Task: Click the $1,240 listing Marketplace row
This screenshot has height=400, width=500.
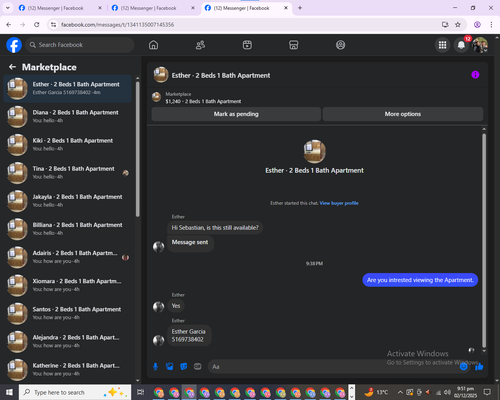Action: tap(203, 98)
